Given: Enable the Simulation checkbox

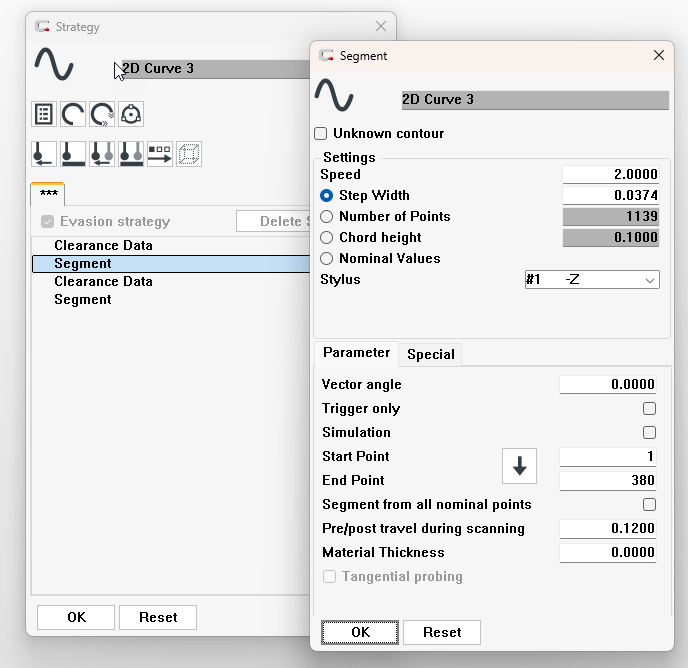Looking at the screenshot, I should tap(649, 432).
